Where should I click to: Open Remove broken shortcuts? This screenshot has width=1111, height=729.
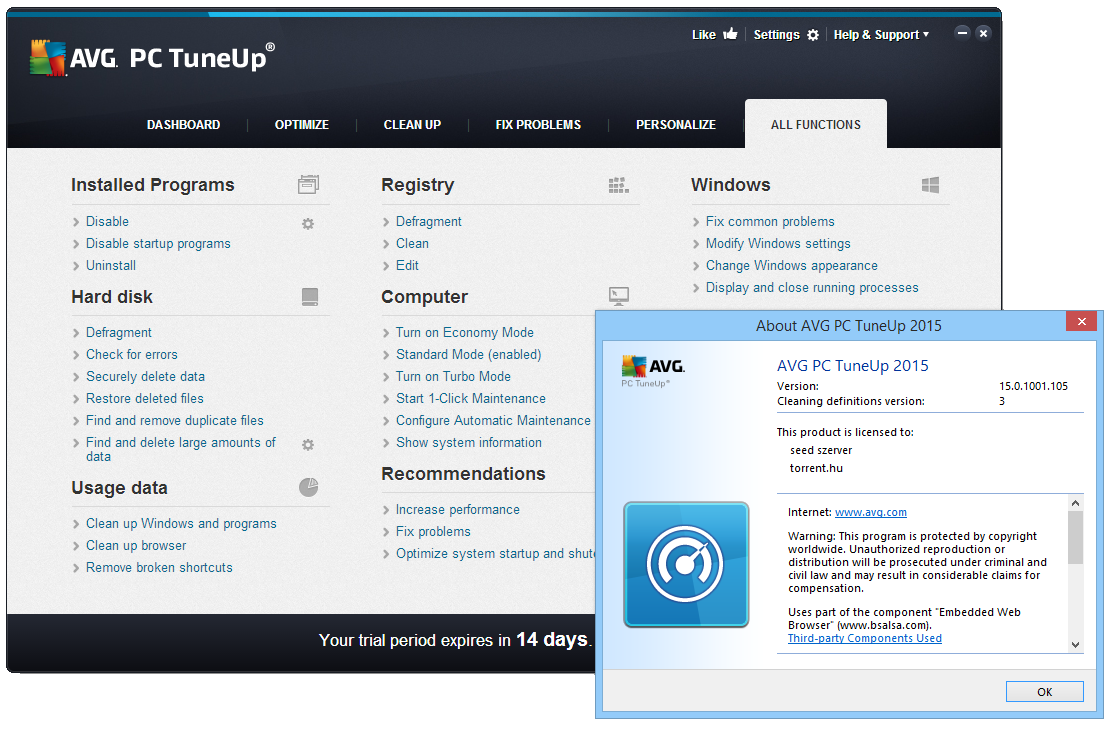[x=159, y=567]
